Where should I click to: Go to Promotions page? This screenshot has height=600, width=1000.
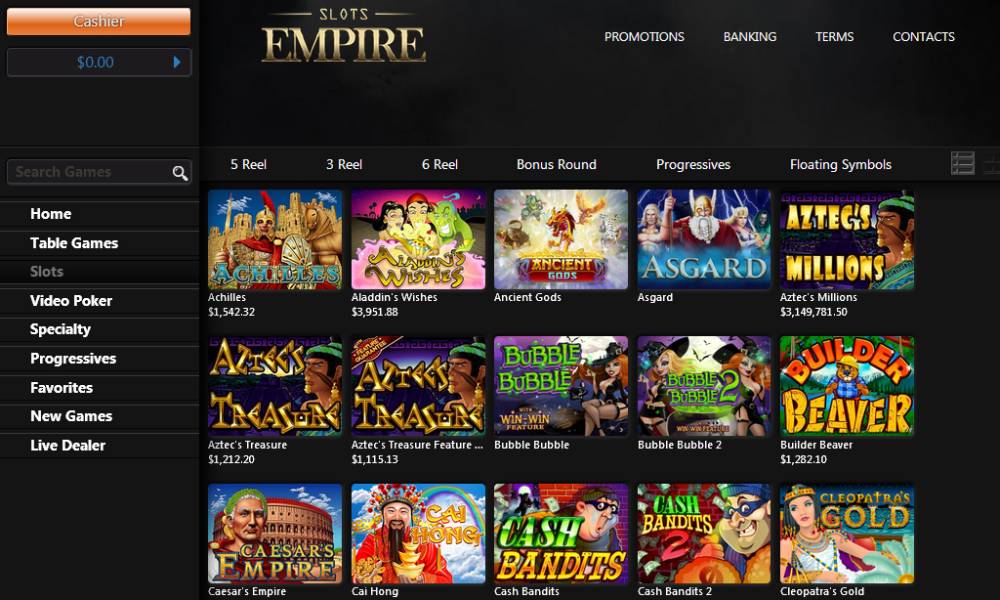pos(644,37)
